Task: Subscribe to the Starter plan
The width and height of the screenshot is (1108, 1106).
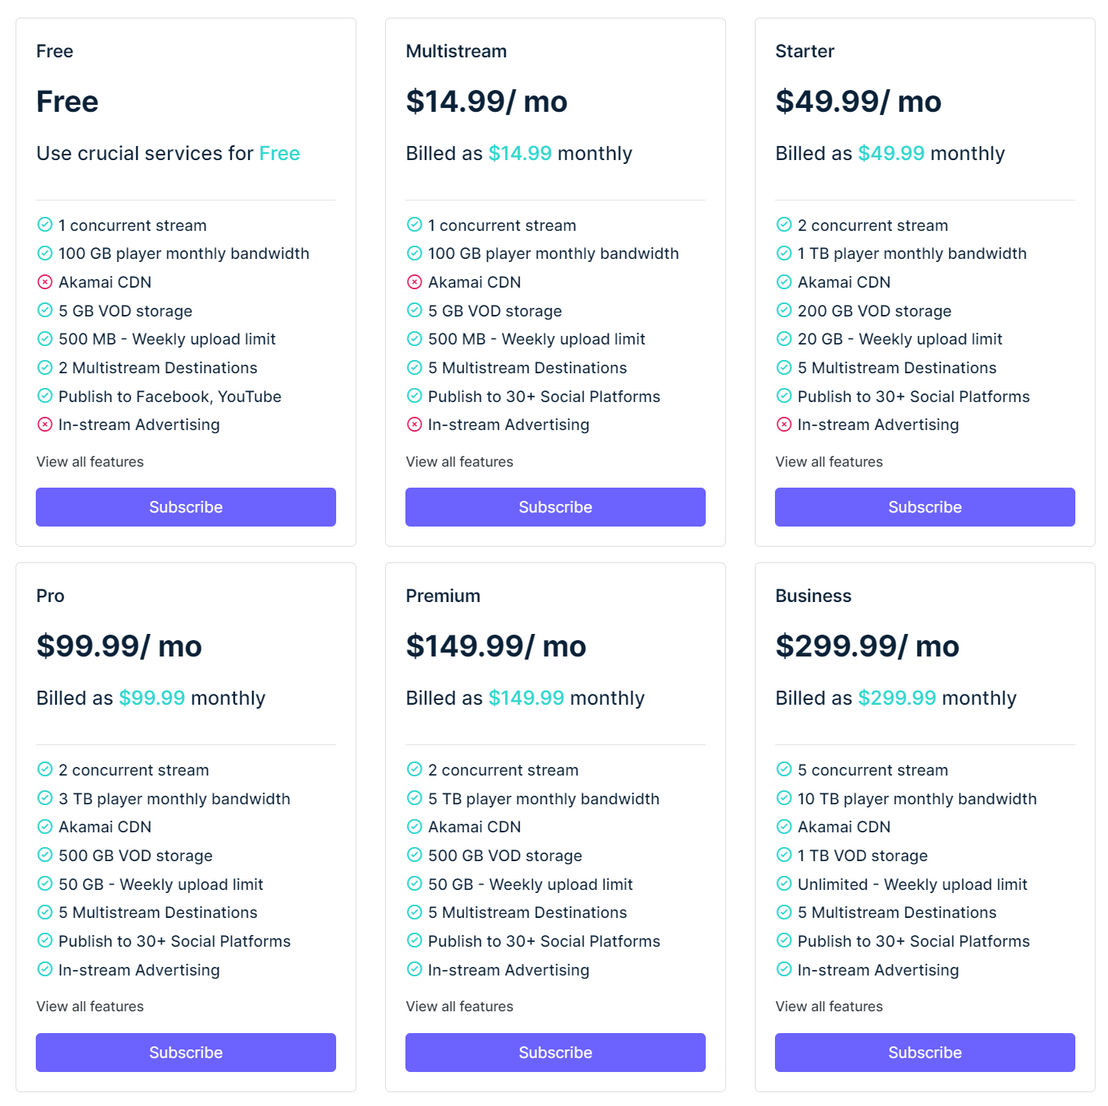Action: [925, 507]
